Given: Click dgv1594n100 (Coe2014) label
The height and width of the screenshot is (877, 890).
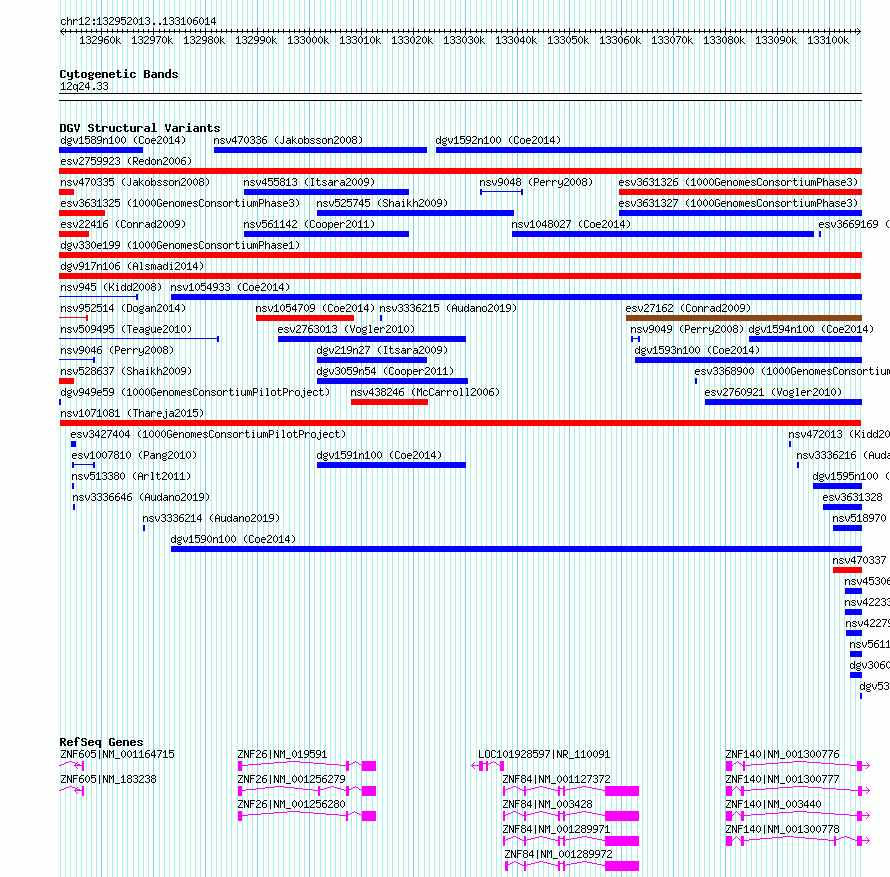Looking at the screenshot, I should pyautogui.click(x=811, y=329).
